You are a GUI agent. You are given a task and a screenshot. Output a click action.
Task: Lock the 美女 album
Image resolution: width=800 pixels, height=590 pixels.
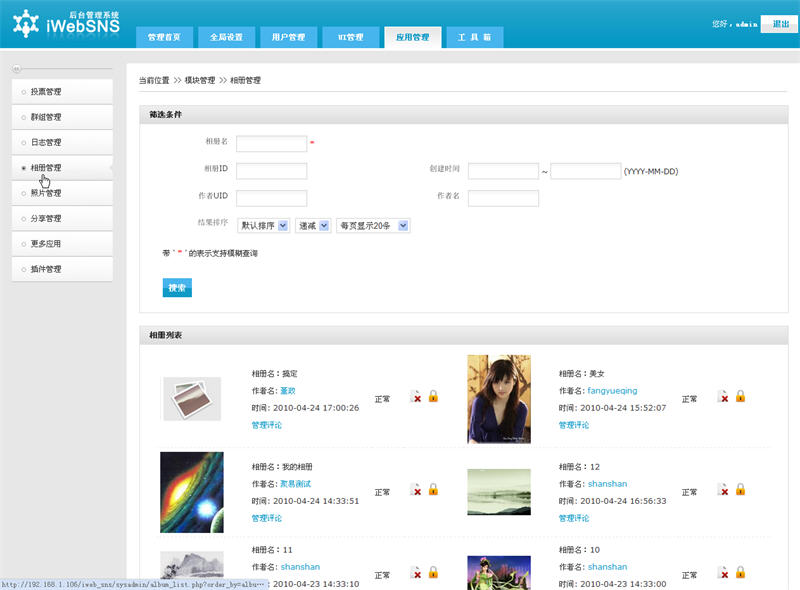(740, 396)
